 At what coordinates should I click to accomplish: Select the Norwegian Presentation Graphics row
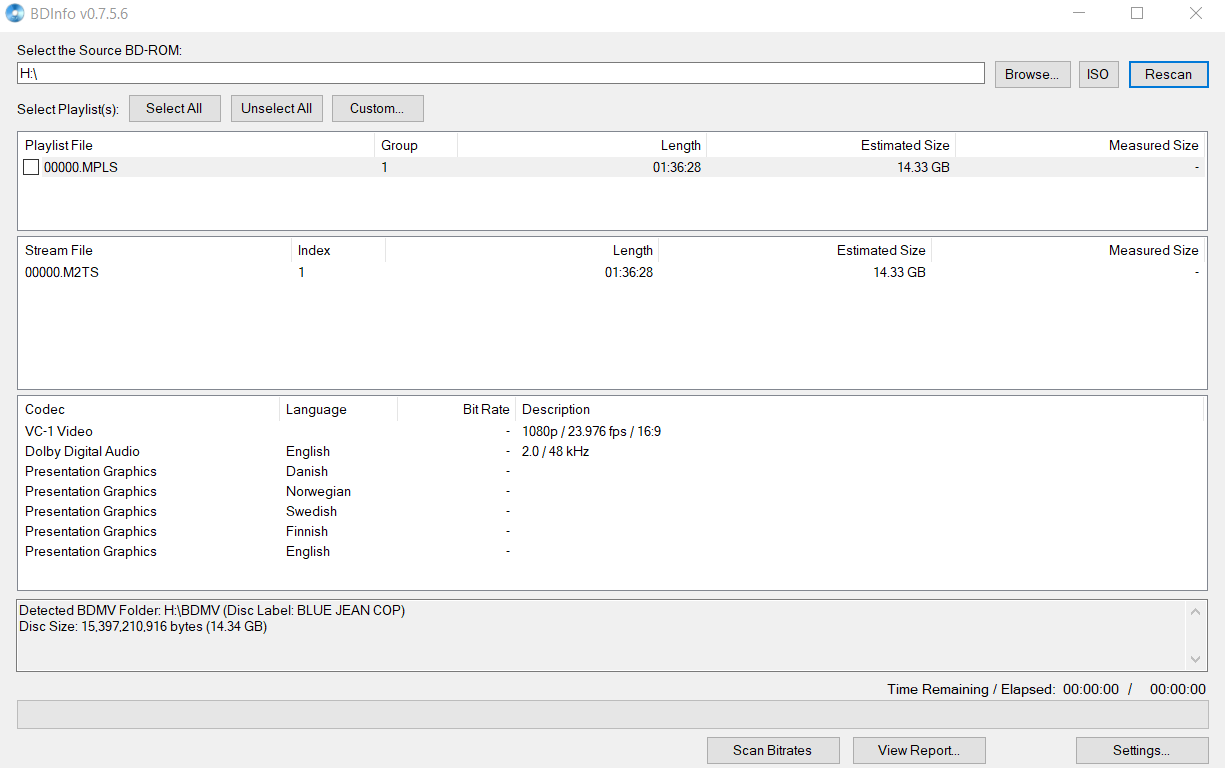click(612, 492)
